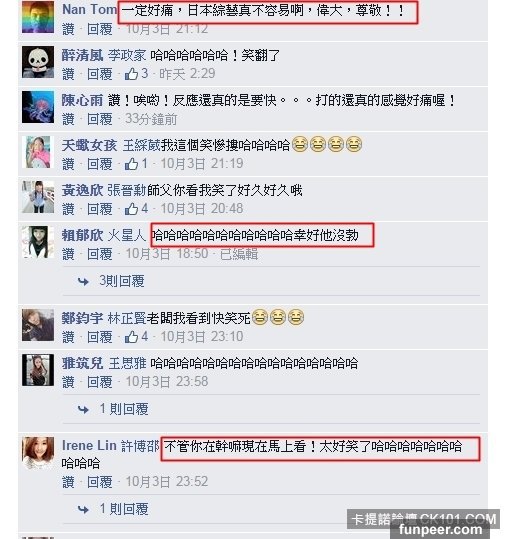This screenshot has height=539, width=510.
Task: Click the reply arrow under Irene Lin's comment
Action: pyautogui.click(x=83, y=509)
